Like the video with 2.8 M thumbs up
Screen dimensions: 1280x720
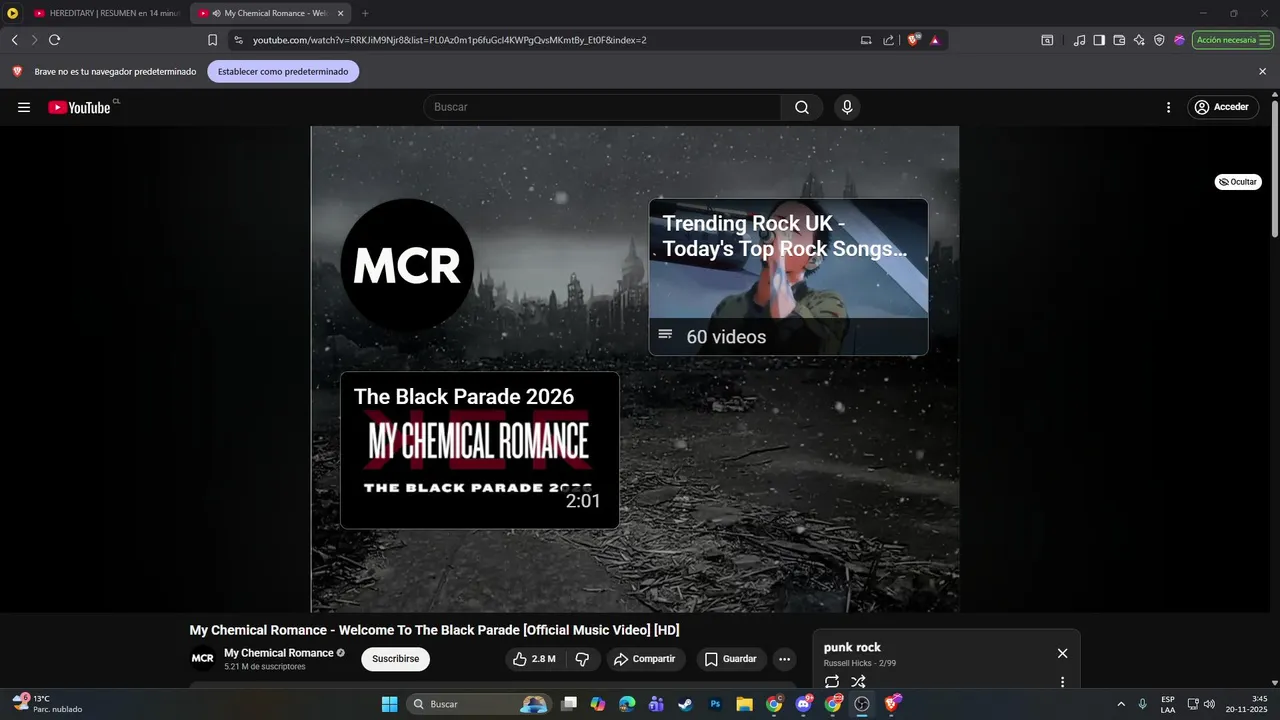[534, 659]
